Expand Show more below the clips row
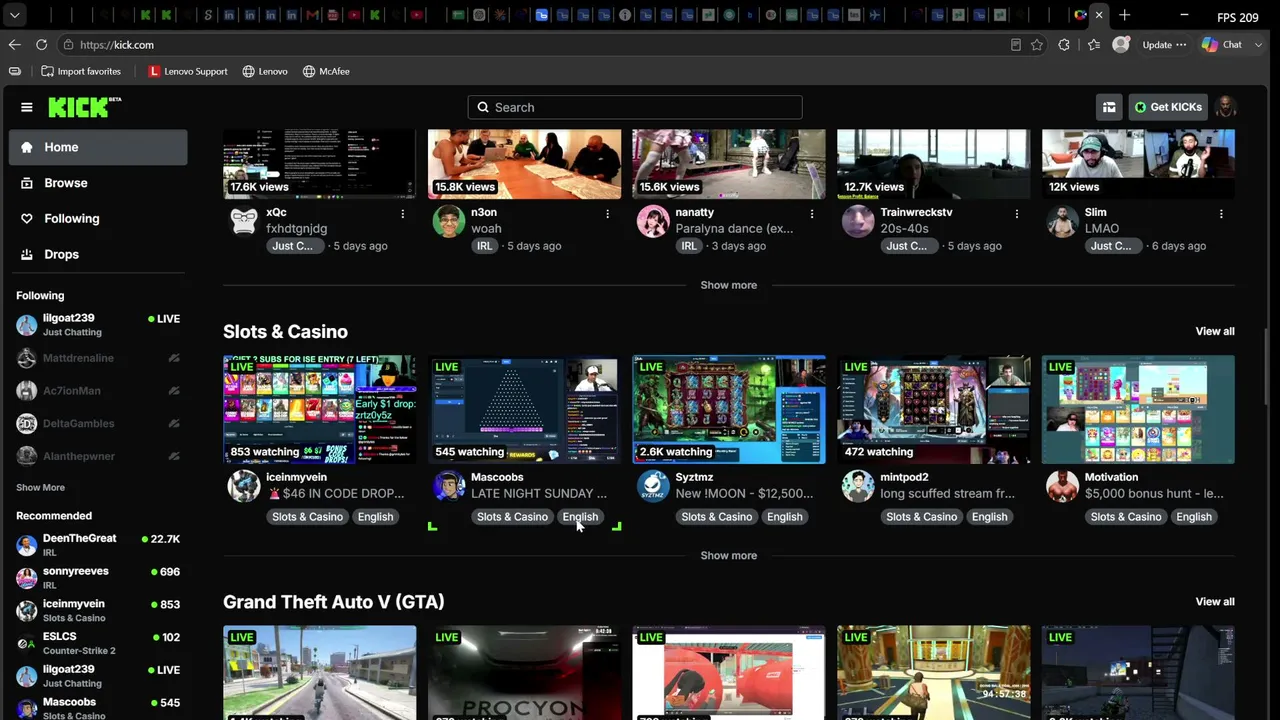Image resolution: width=1280 pixels, height=720 pixels. [729, 285]
